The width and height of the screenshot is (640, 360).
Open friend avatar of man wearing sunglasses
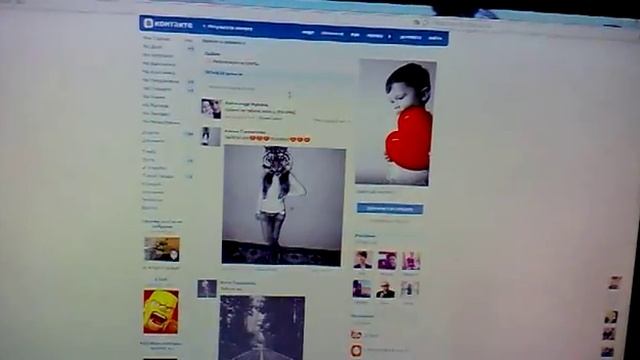pyautogui.click(x=386, y=289)
